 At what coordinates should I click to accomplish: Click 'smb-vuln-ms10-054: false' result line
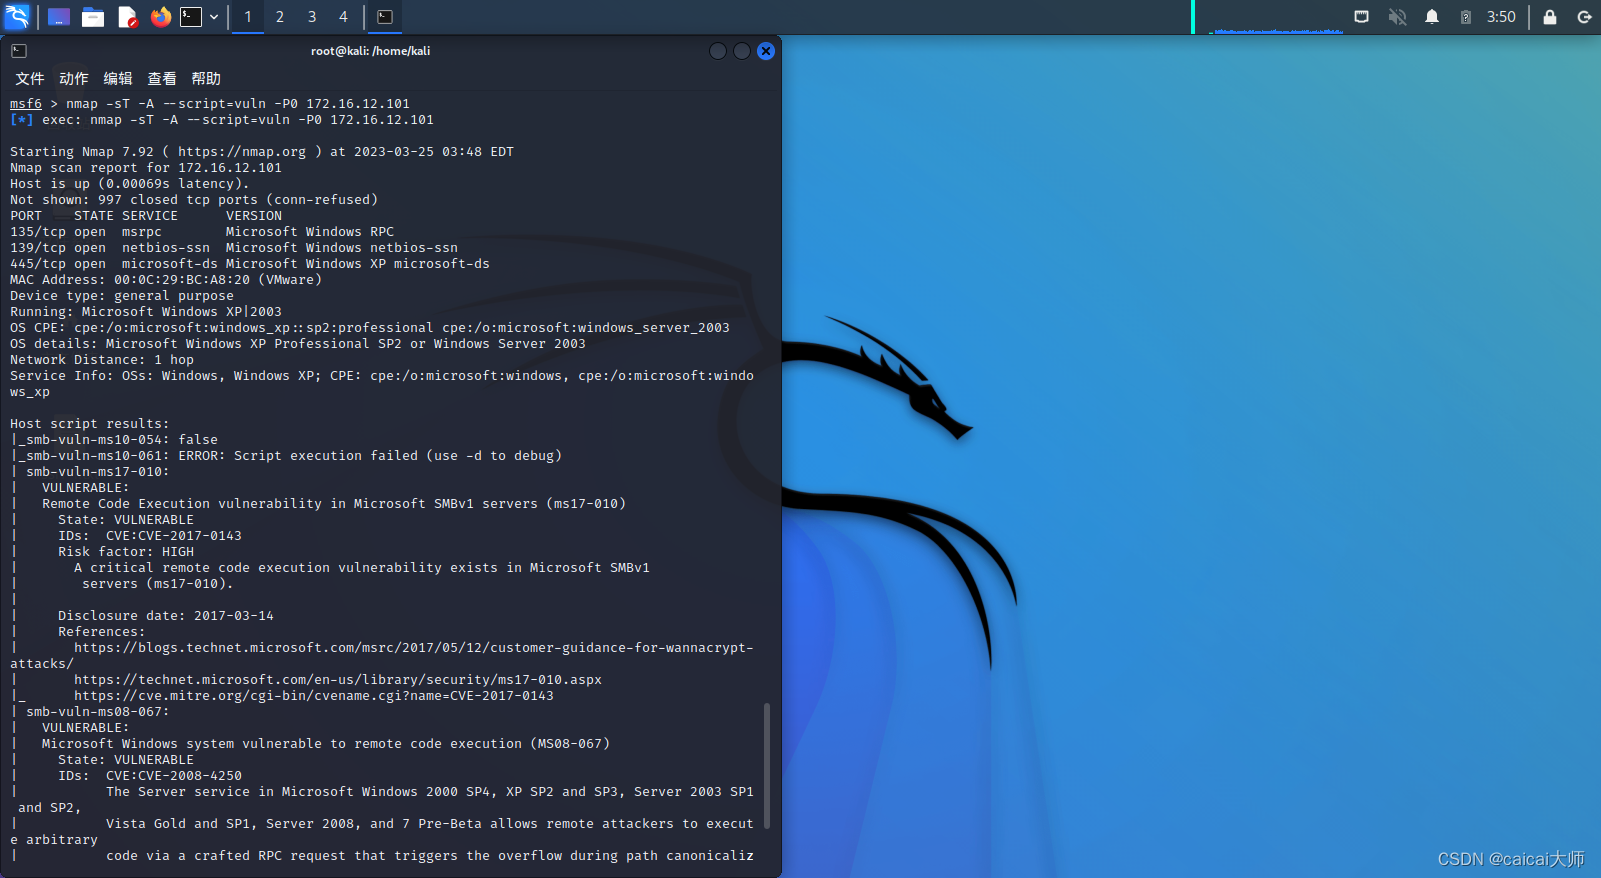tap(114, 440)
